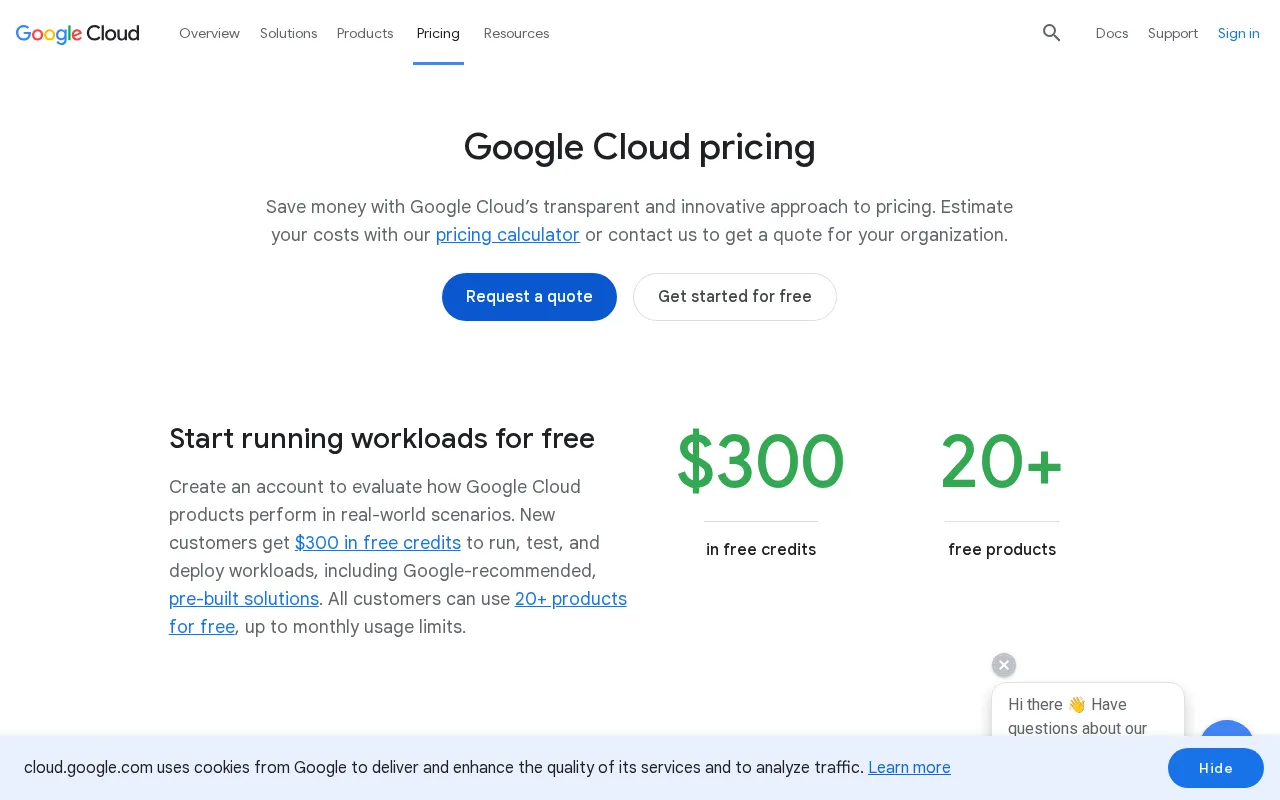Click Sign in
Viewport: 1280px width, 800px height.
[1238, 33]
